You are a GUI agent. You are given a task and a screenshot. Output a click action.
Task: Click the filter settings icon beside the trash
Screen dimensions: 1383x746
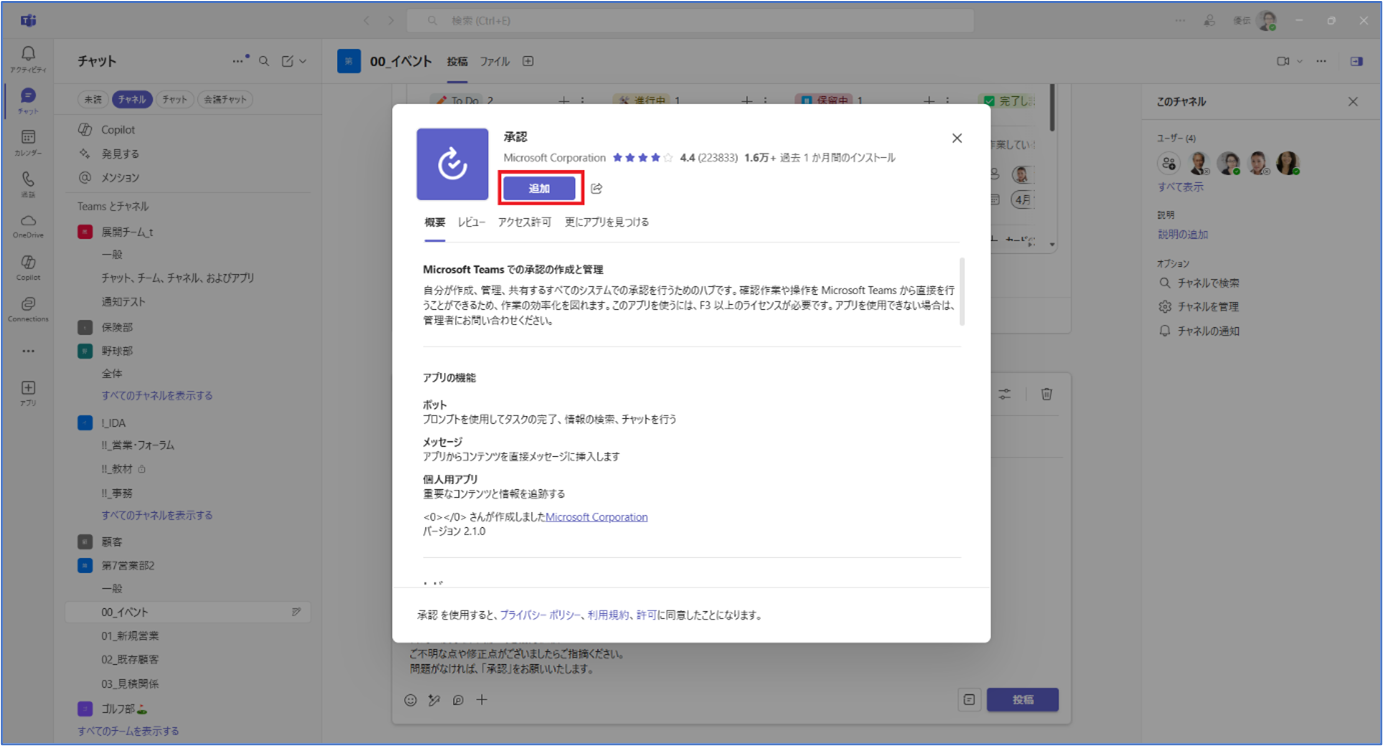1005,394
